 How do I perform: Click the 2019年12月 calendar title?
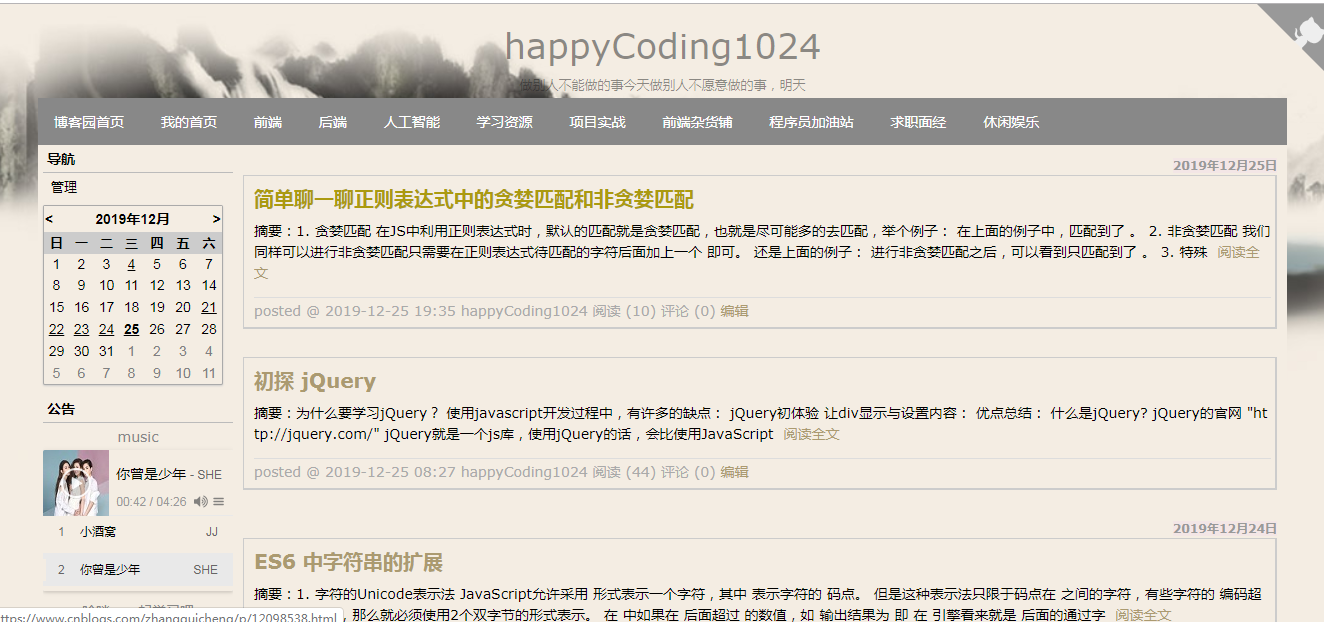click(133, 219)
